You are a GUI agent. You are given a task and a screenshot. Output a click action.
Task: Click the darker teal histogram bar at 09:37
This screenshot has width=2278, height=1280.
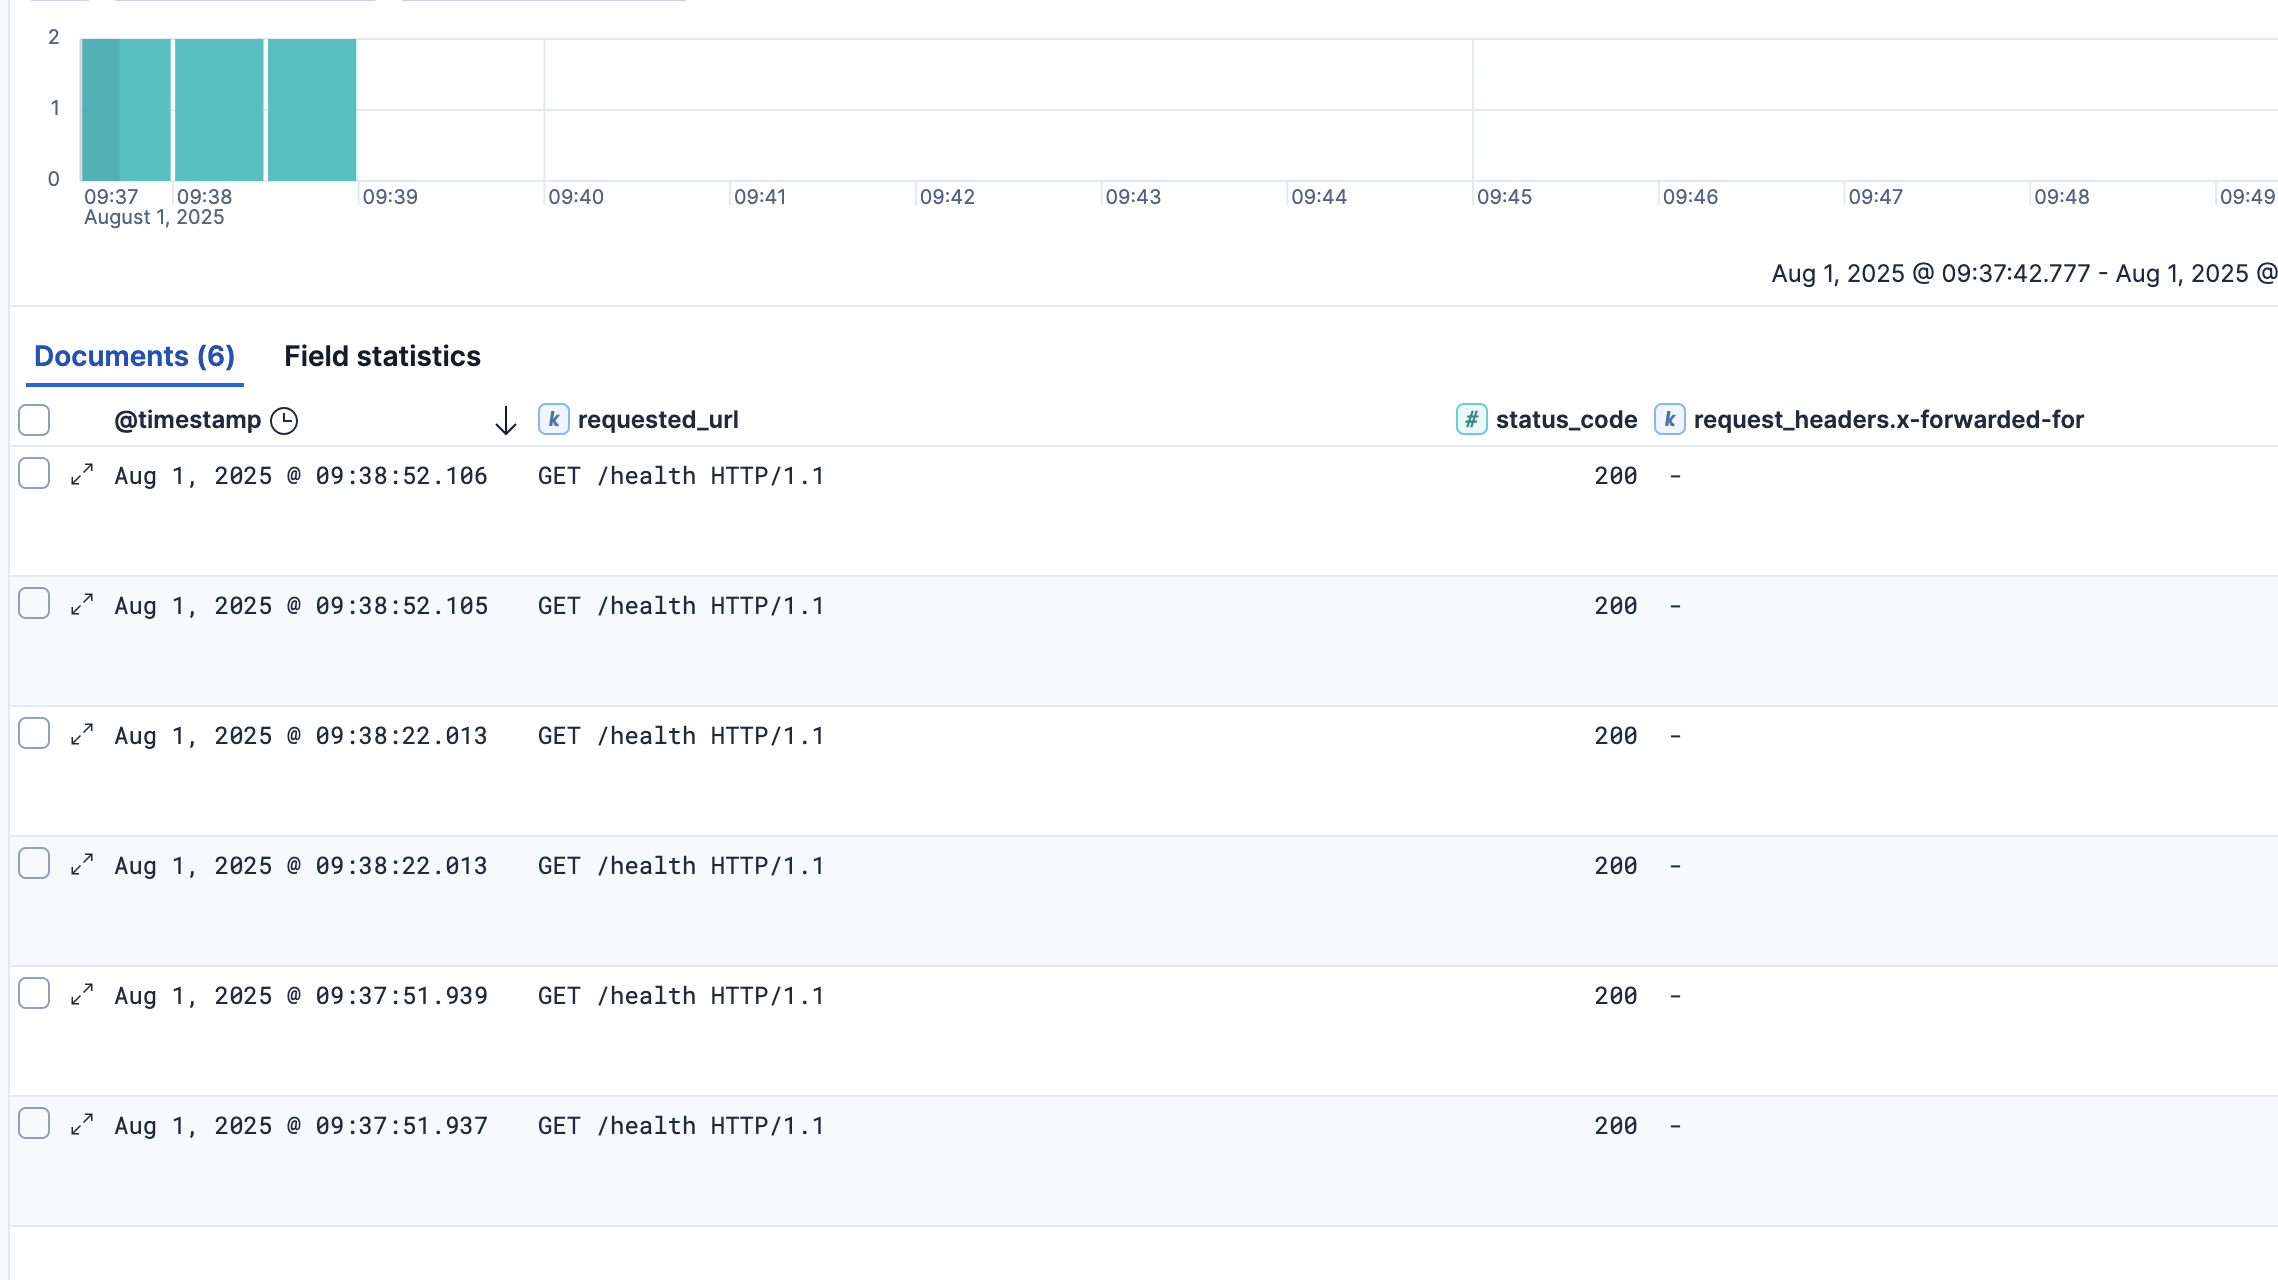tap(100, 110)
